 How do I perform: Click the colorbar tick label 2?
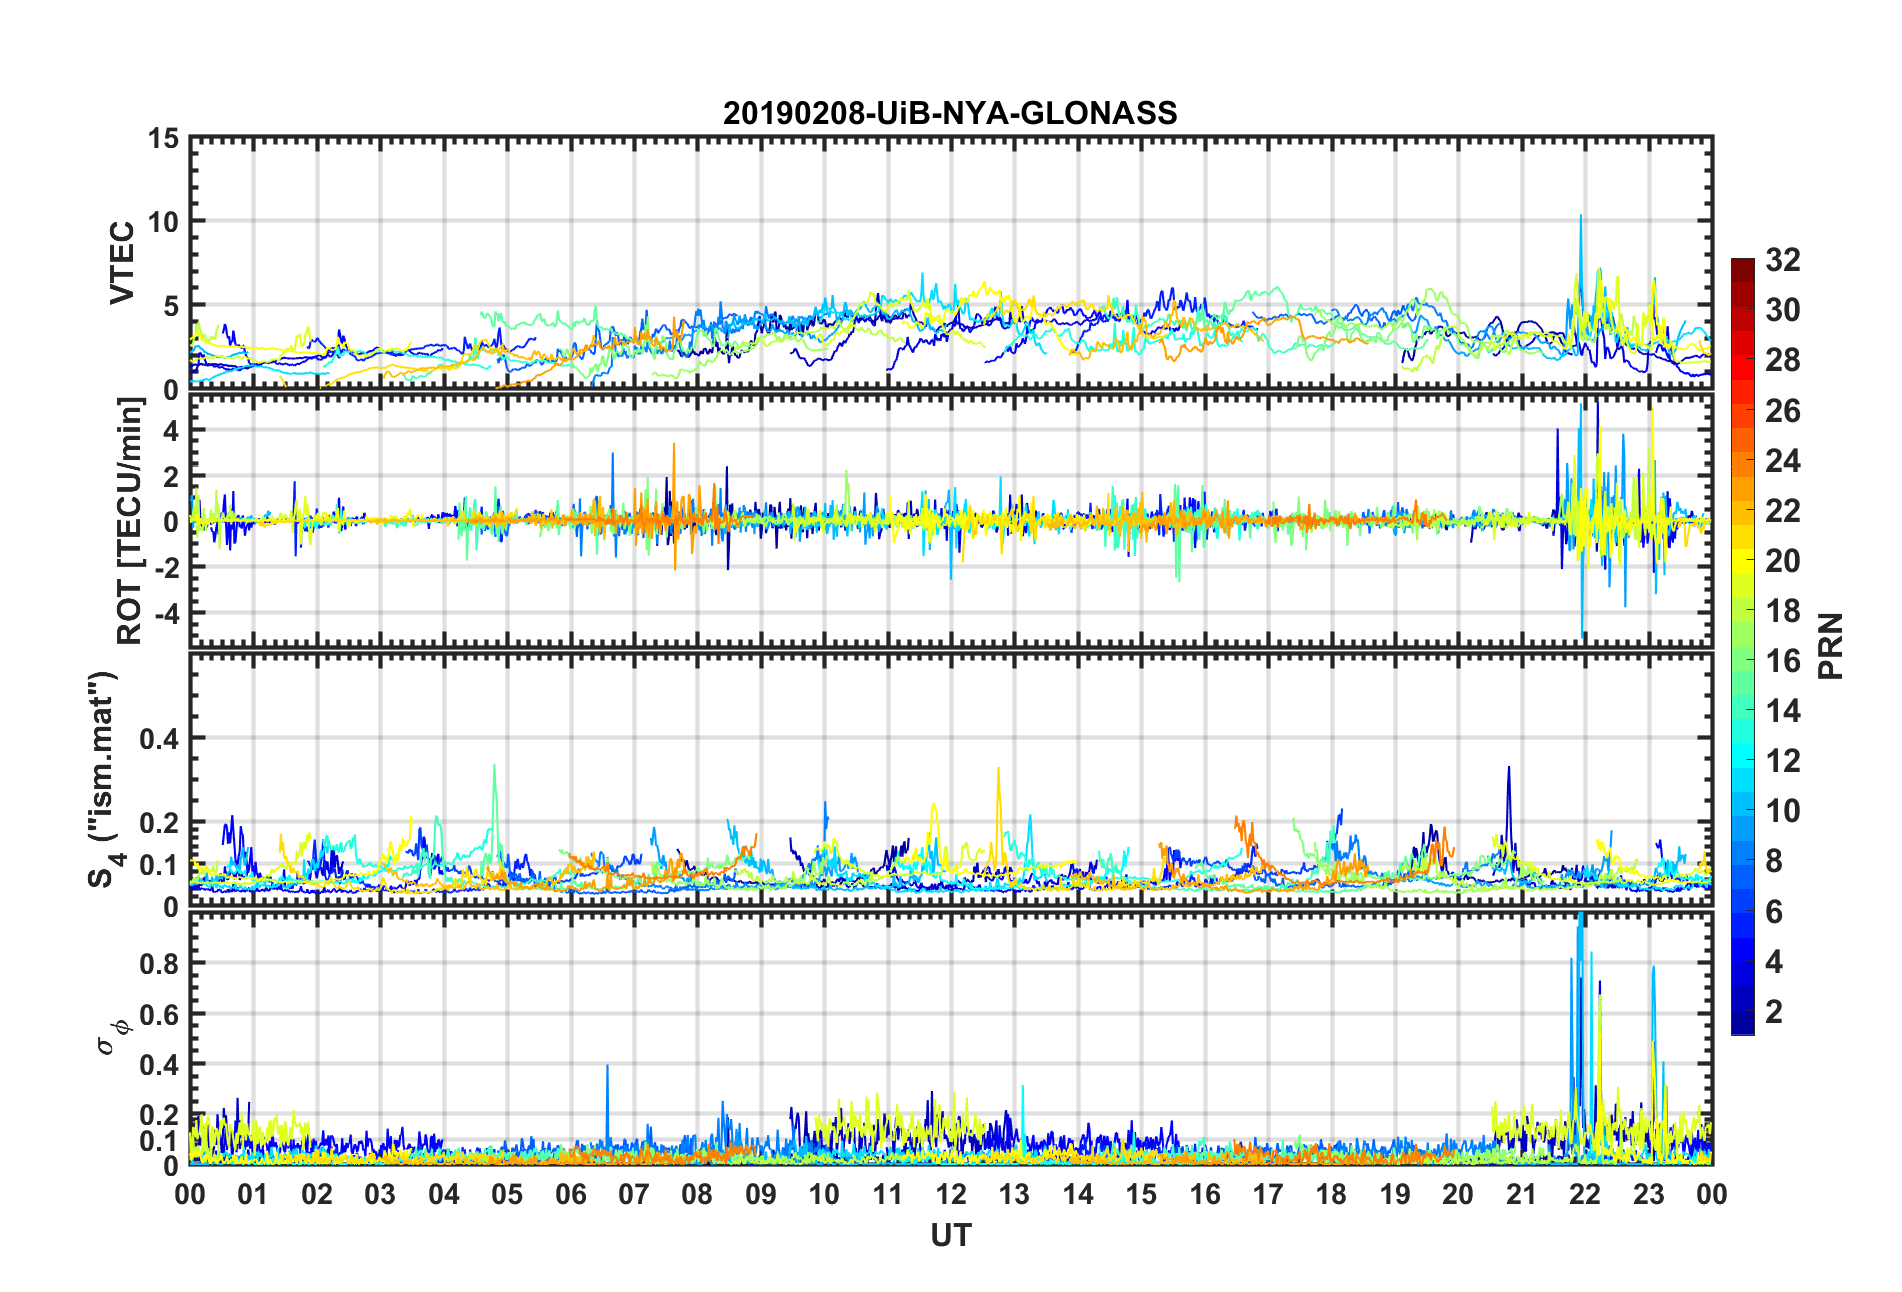(1774, 1012)
